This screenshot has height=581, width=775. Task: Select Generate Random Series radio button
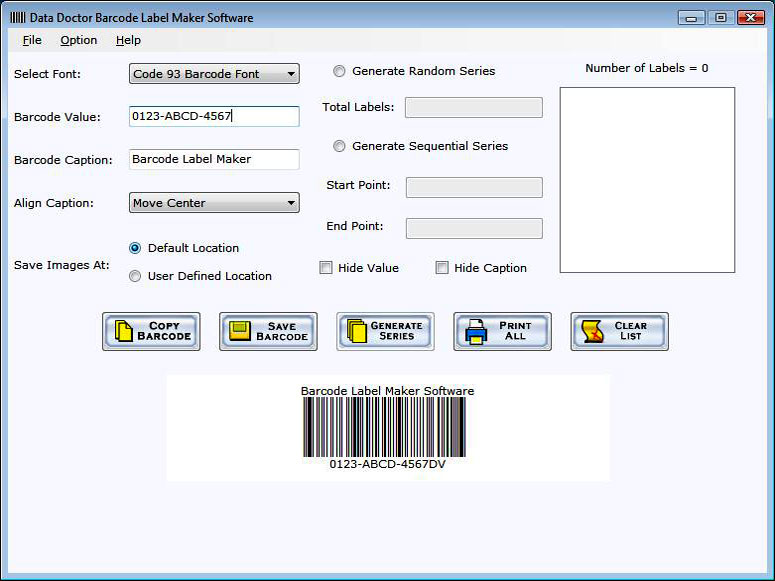(339, 71)
